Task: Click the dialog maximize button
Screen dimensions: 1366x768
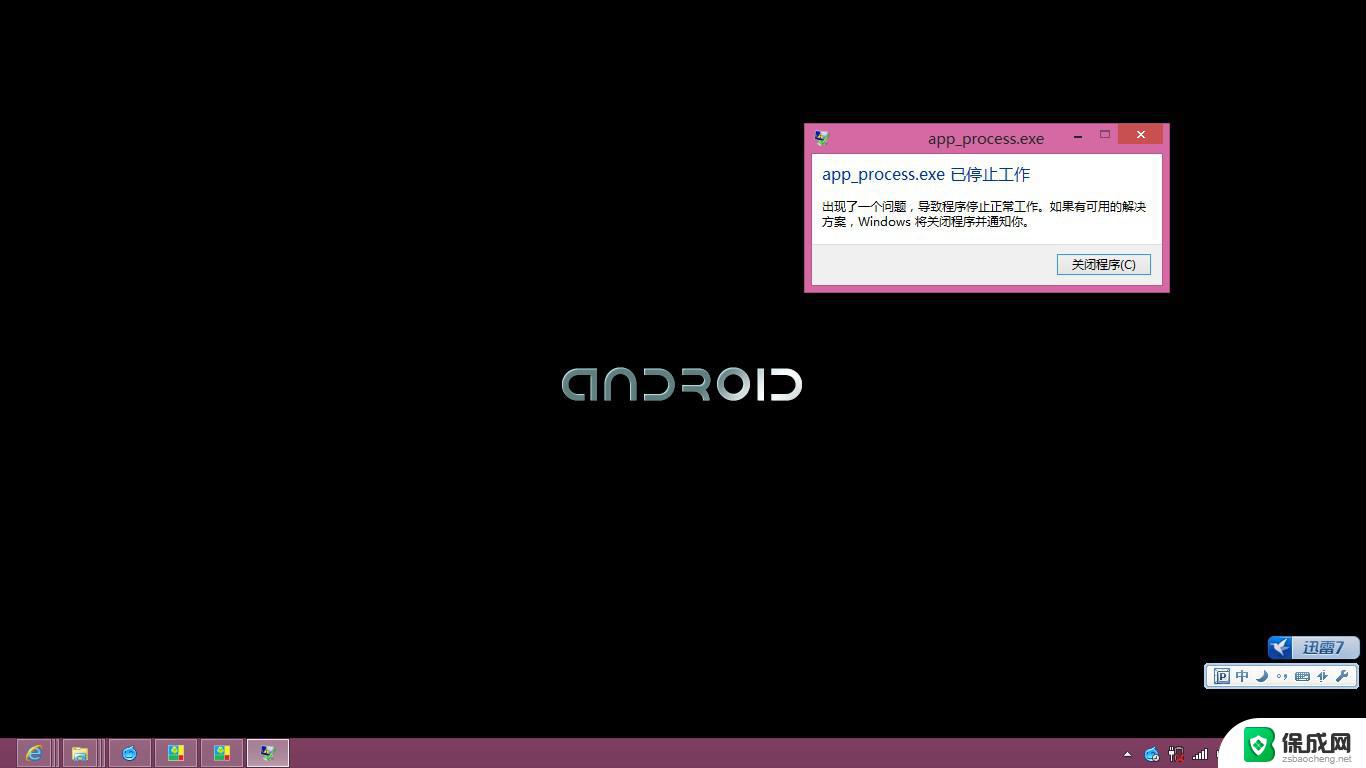Action: [1105, 134]
